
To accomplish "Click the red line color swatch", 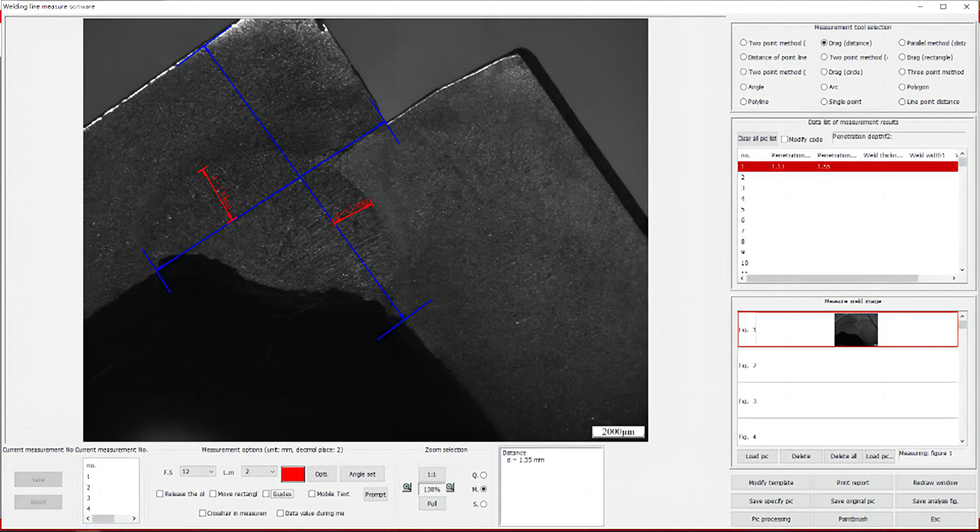I will [292, 472].
